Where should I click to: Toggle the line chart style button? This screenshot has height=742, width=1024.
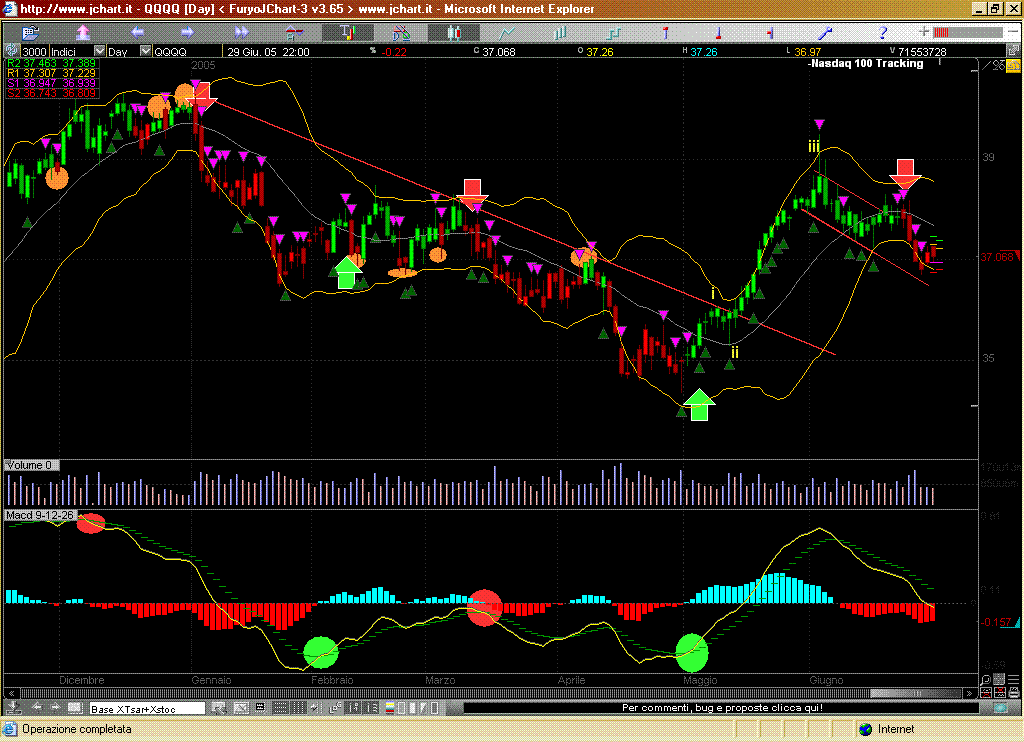(506, 32)
